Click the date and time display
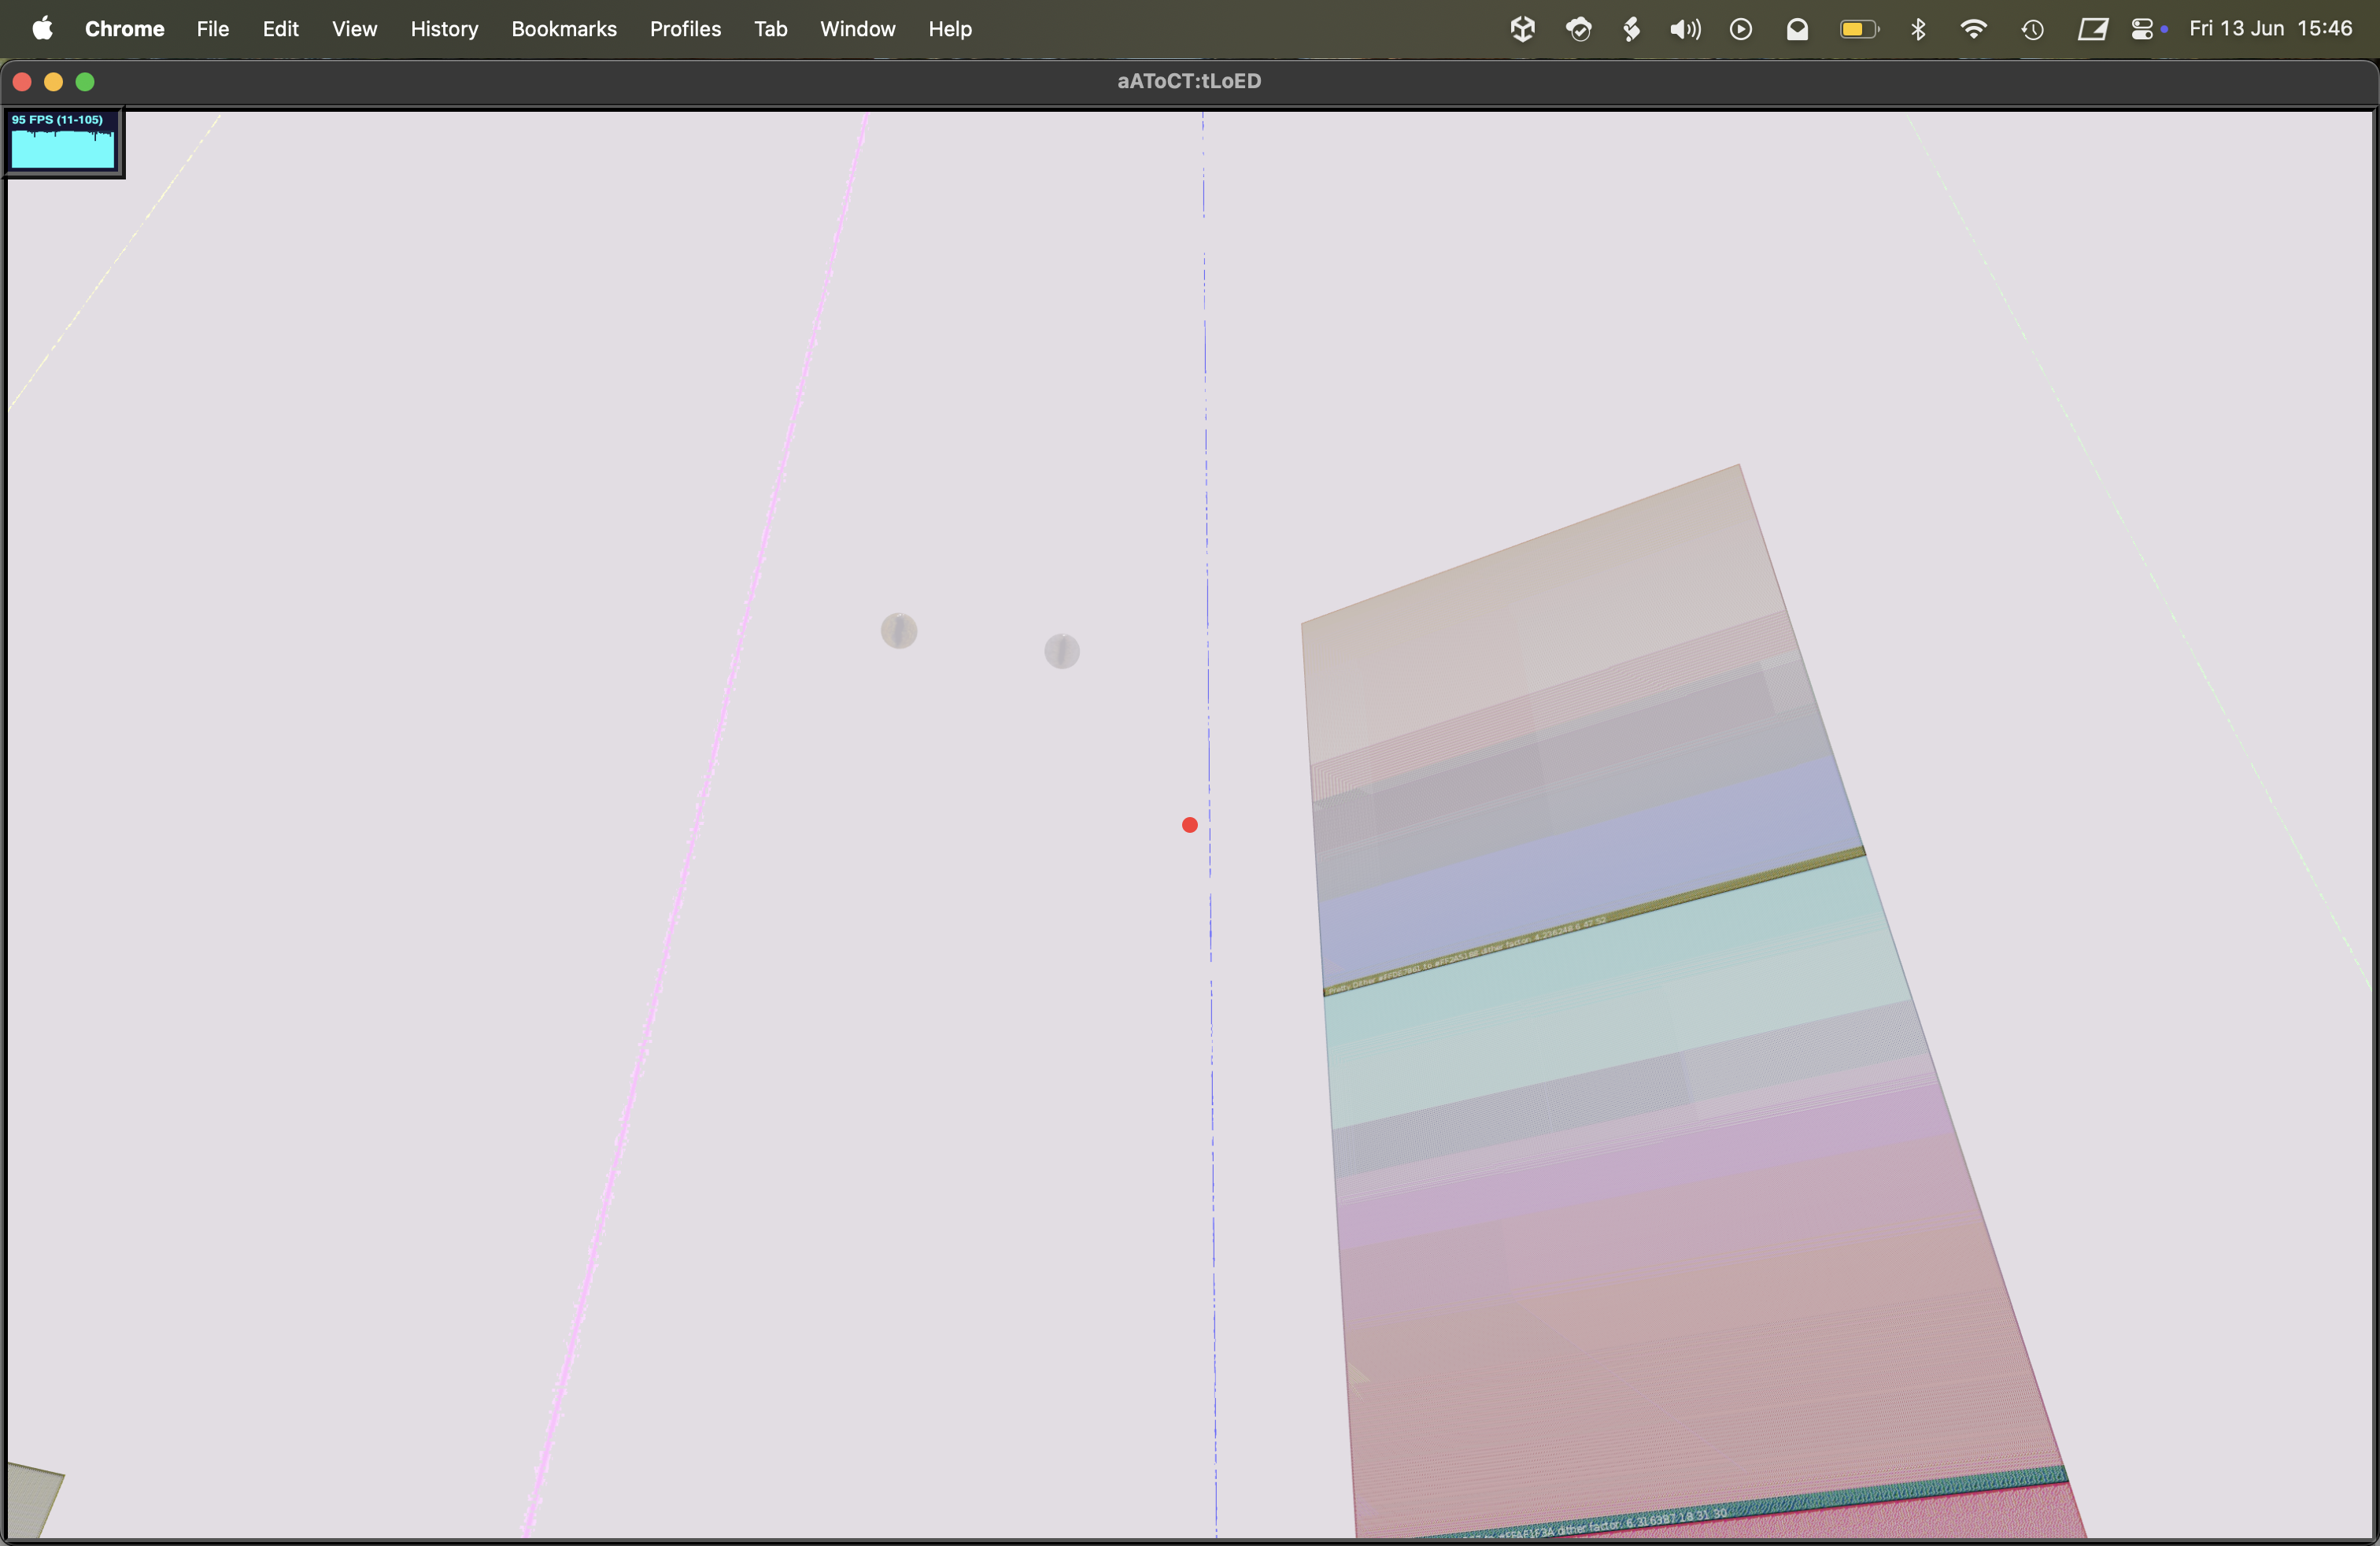The width and height of the screenshot is (2380, 1546). click(x=2271, y=28)
